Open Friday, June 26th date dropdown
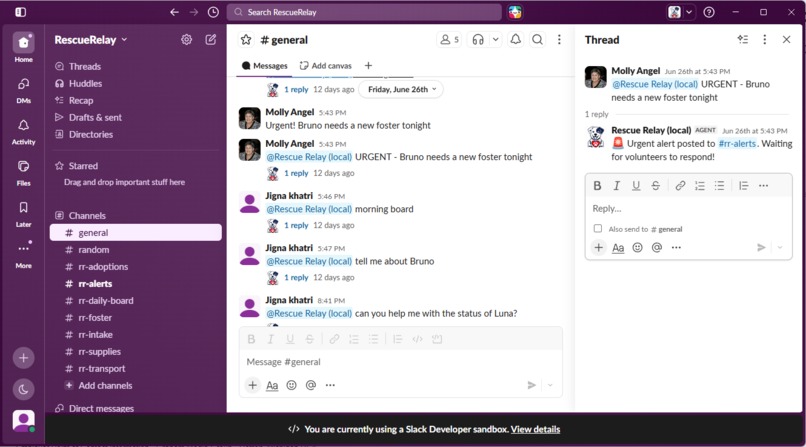The width and height of the screenshot is (806, 447). pyautogui.click(x=401, y=89)
